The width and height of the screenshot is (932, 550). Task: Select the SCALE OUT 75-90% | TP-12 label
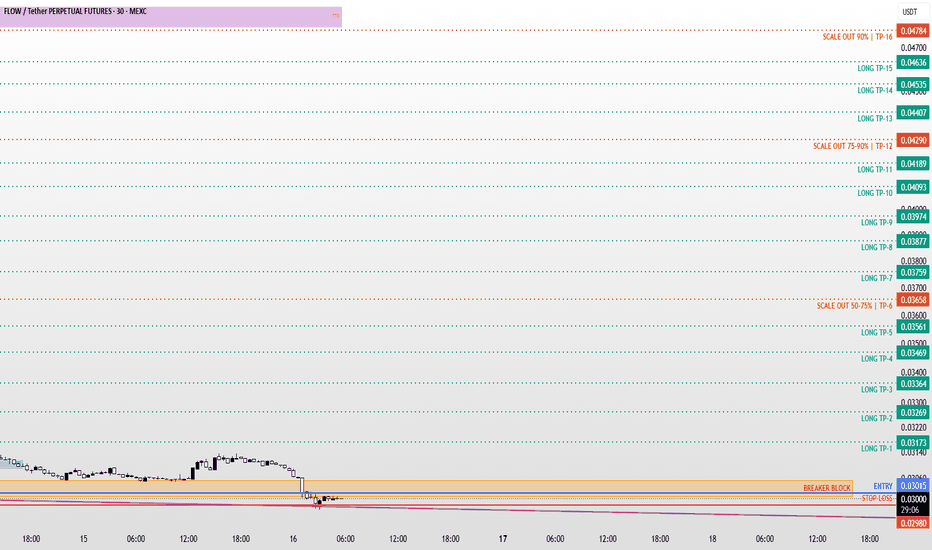tap(852, 146)
